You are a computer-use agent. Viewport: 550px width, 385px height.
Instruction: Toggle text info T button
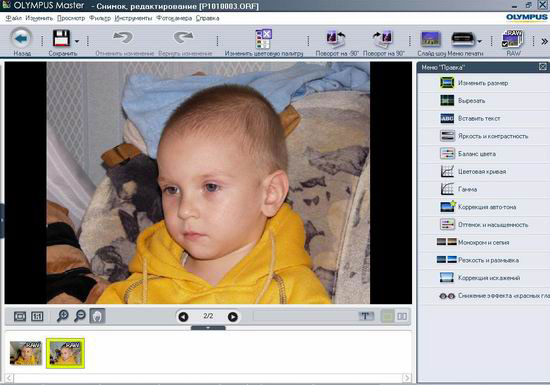[366, 316]
